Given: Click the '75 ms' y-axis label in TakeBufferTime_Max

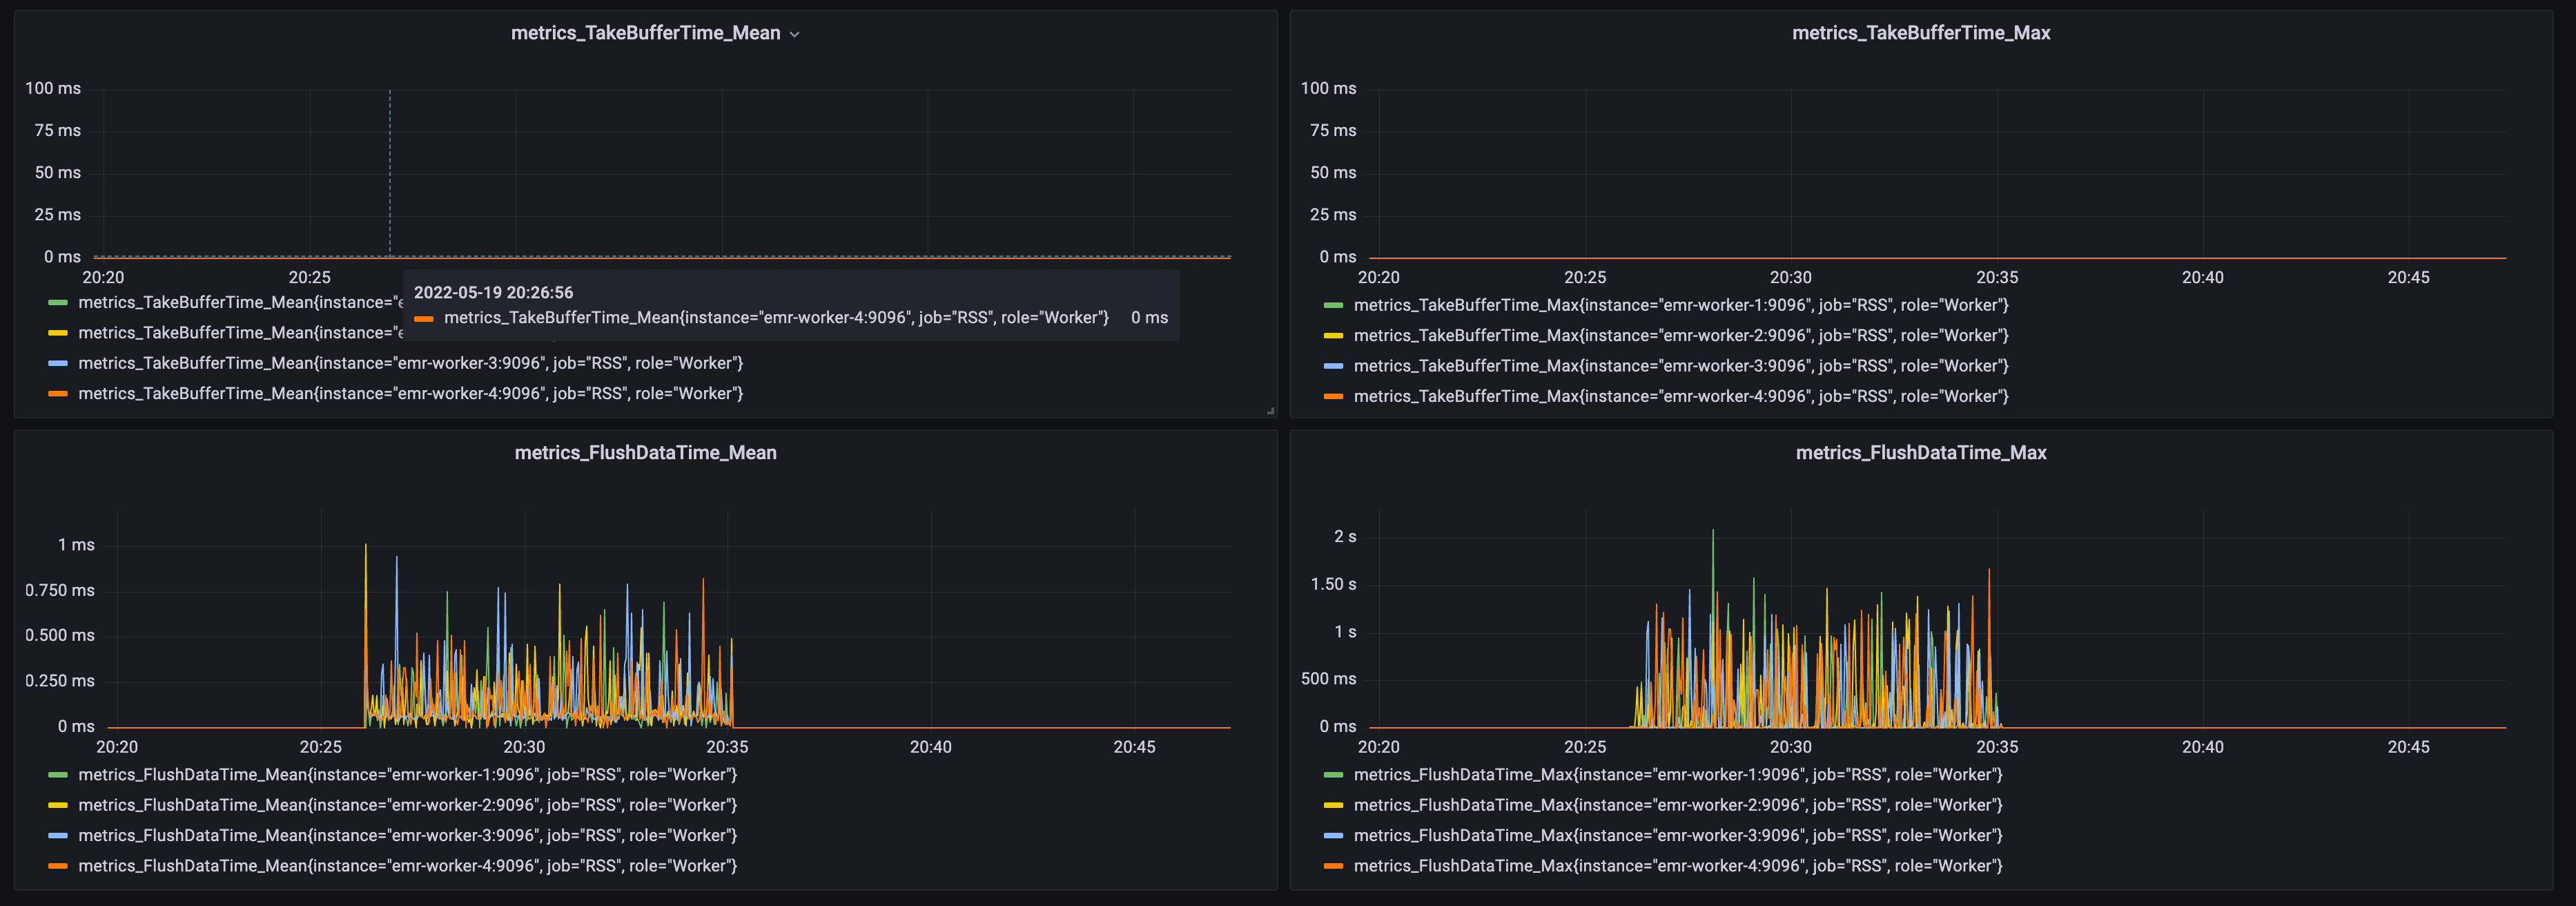Looking at the screenshot, I should click(1333, 131).
